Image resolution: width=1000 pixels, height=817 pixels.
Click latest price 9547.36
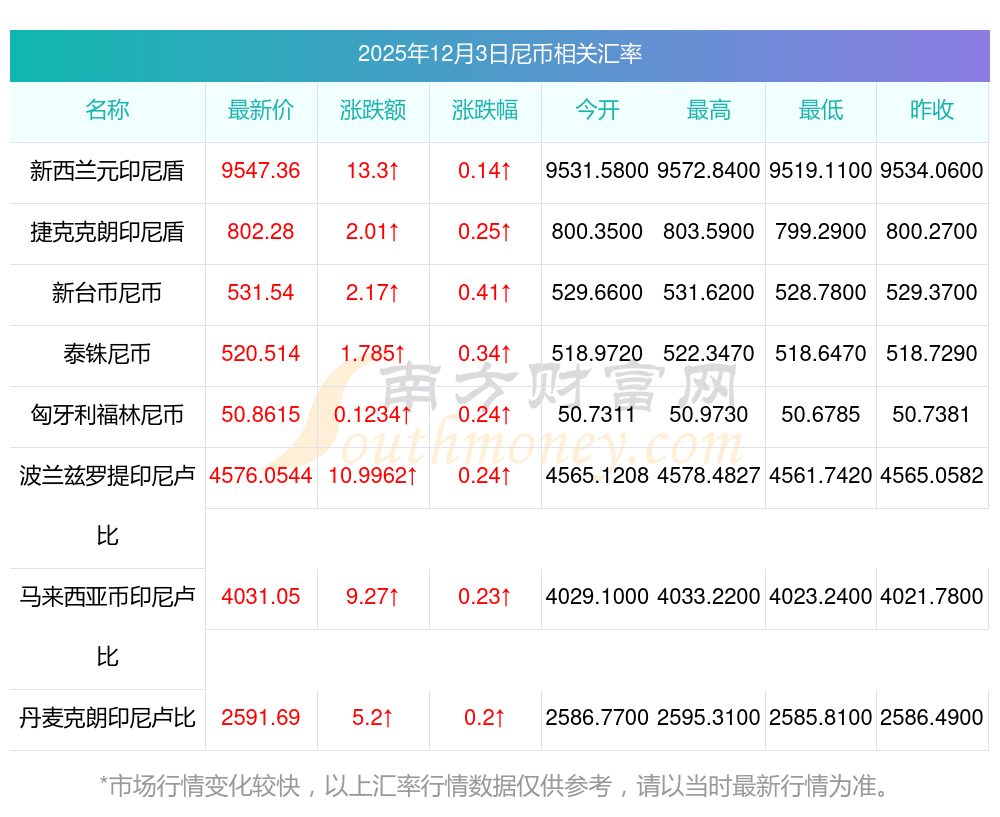click(x=261, y=171)
